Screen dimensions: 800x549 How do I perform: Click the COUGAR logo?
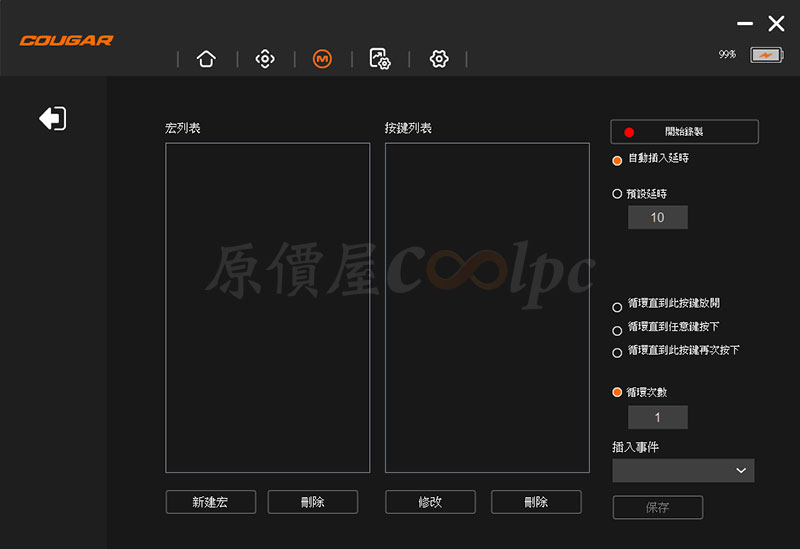click(x=66, y=40)
